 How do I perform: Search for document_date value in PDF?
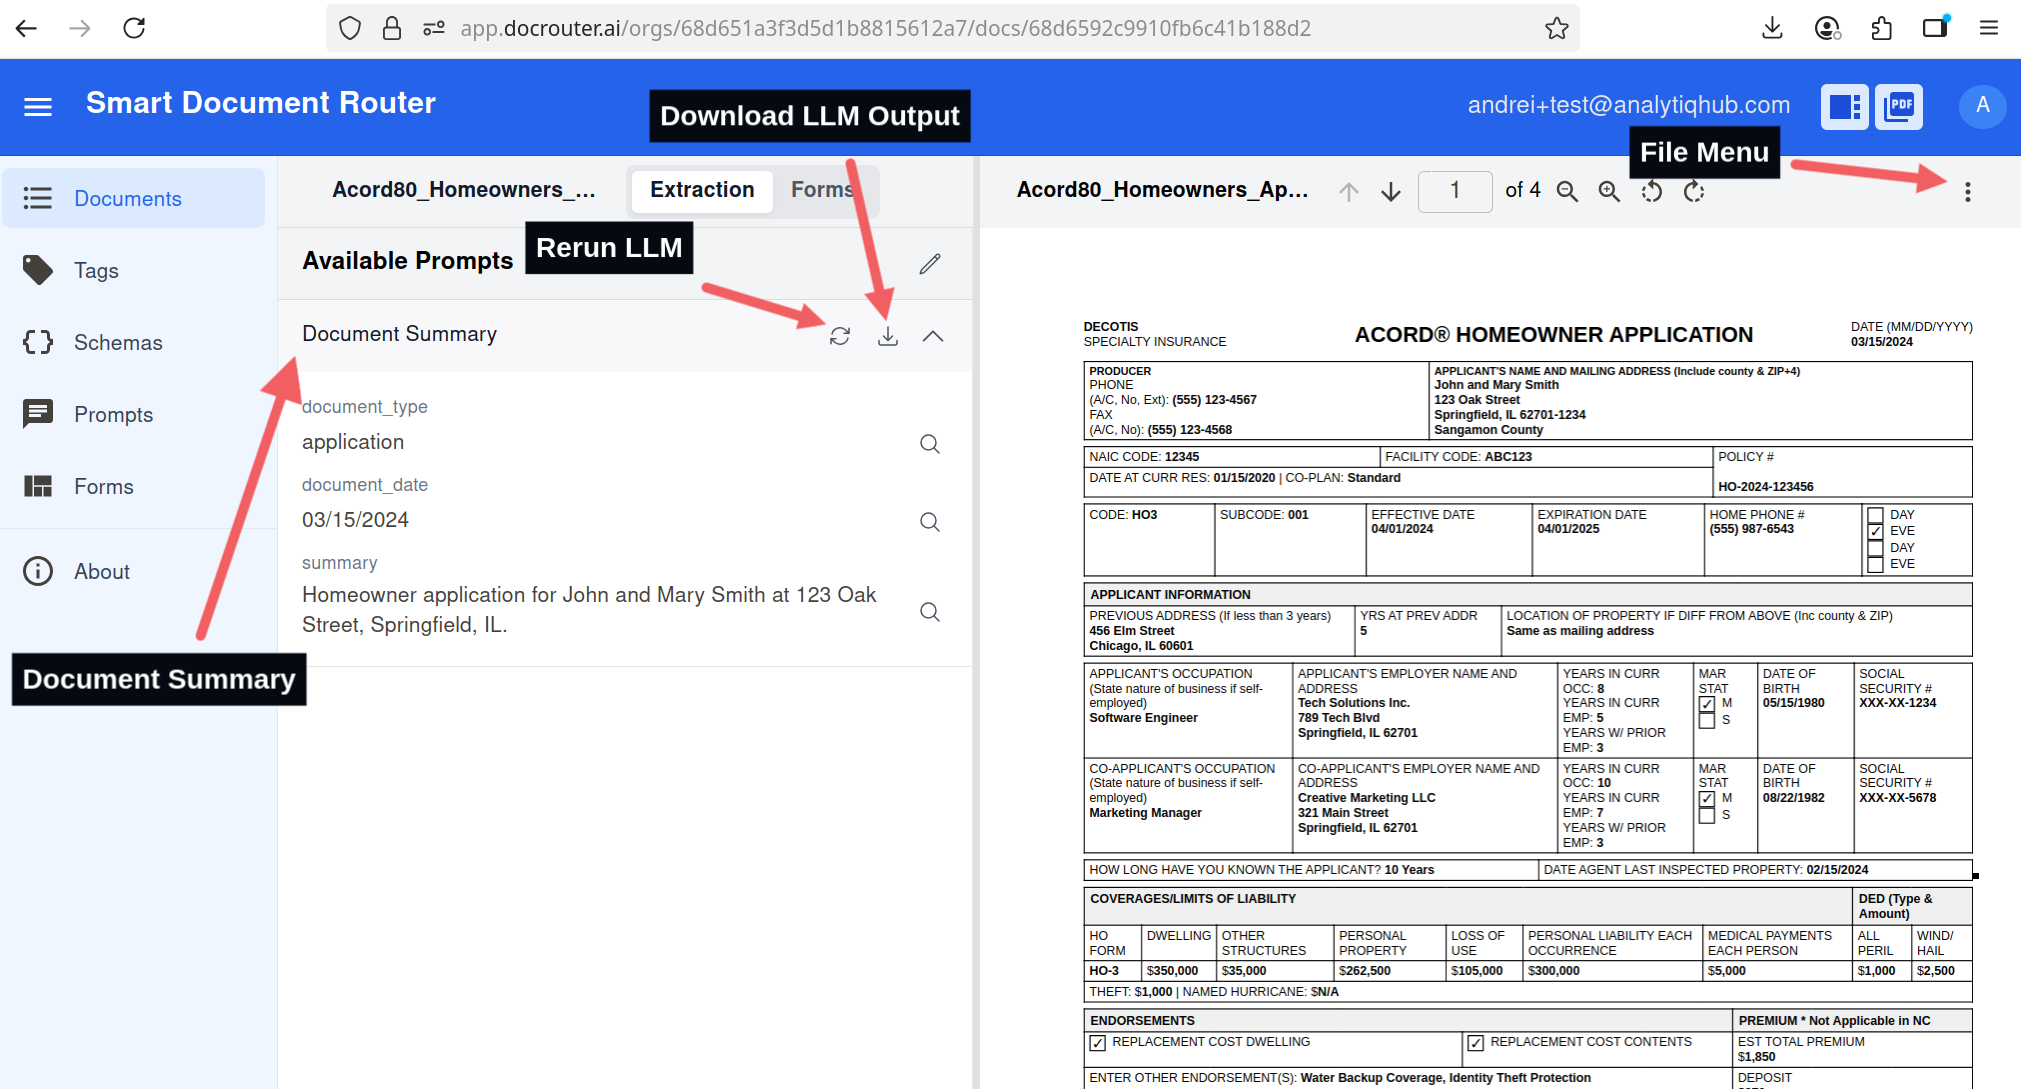click(929, 522)
